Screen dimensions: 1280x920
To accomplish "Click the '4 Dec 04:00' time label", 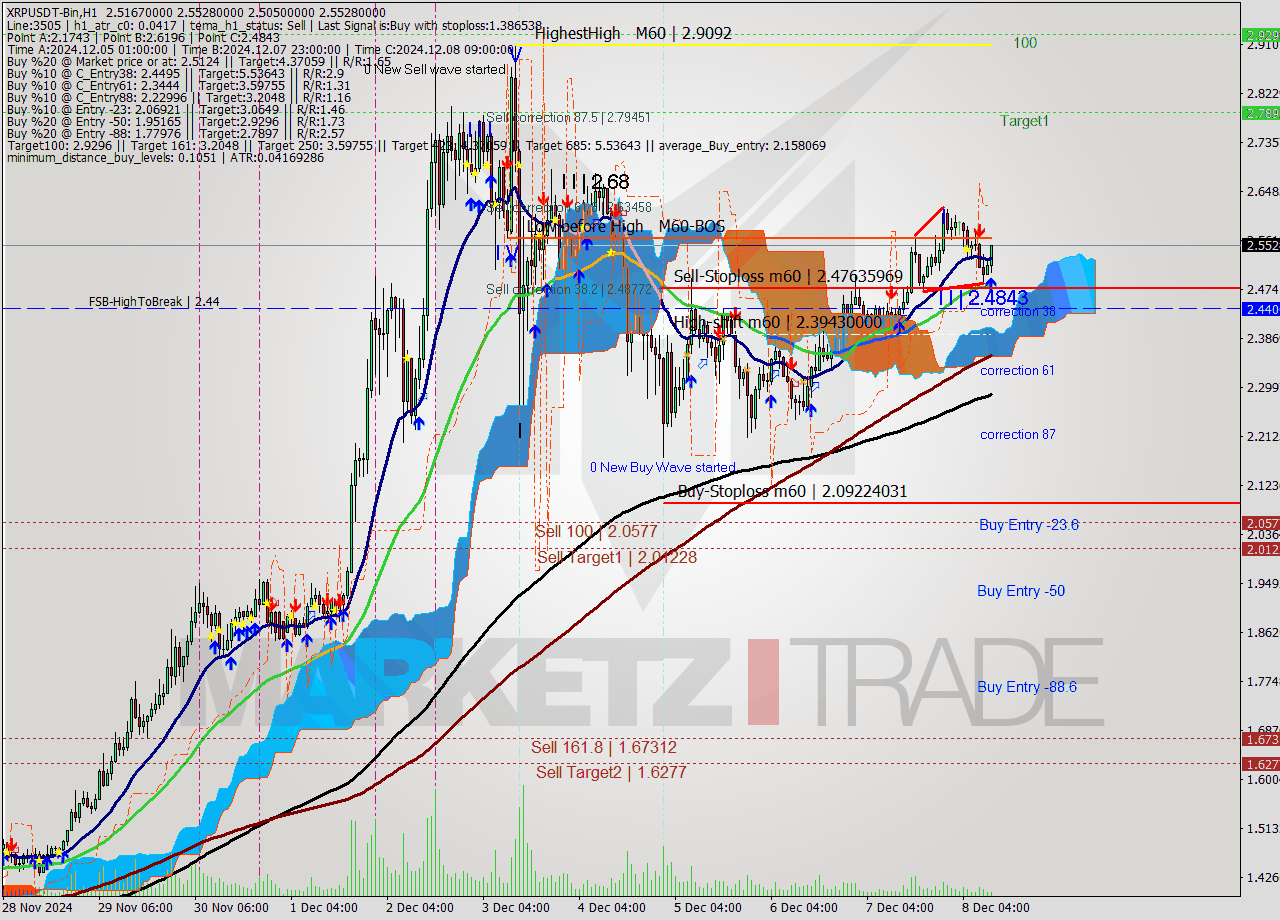I will coord(611,907).
